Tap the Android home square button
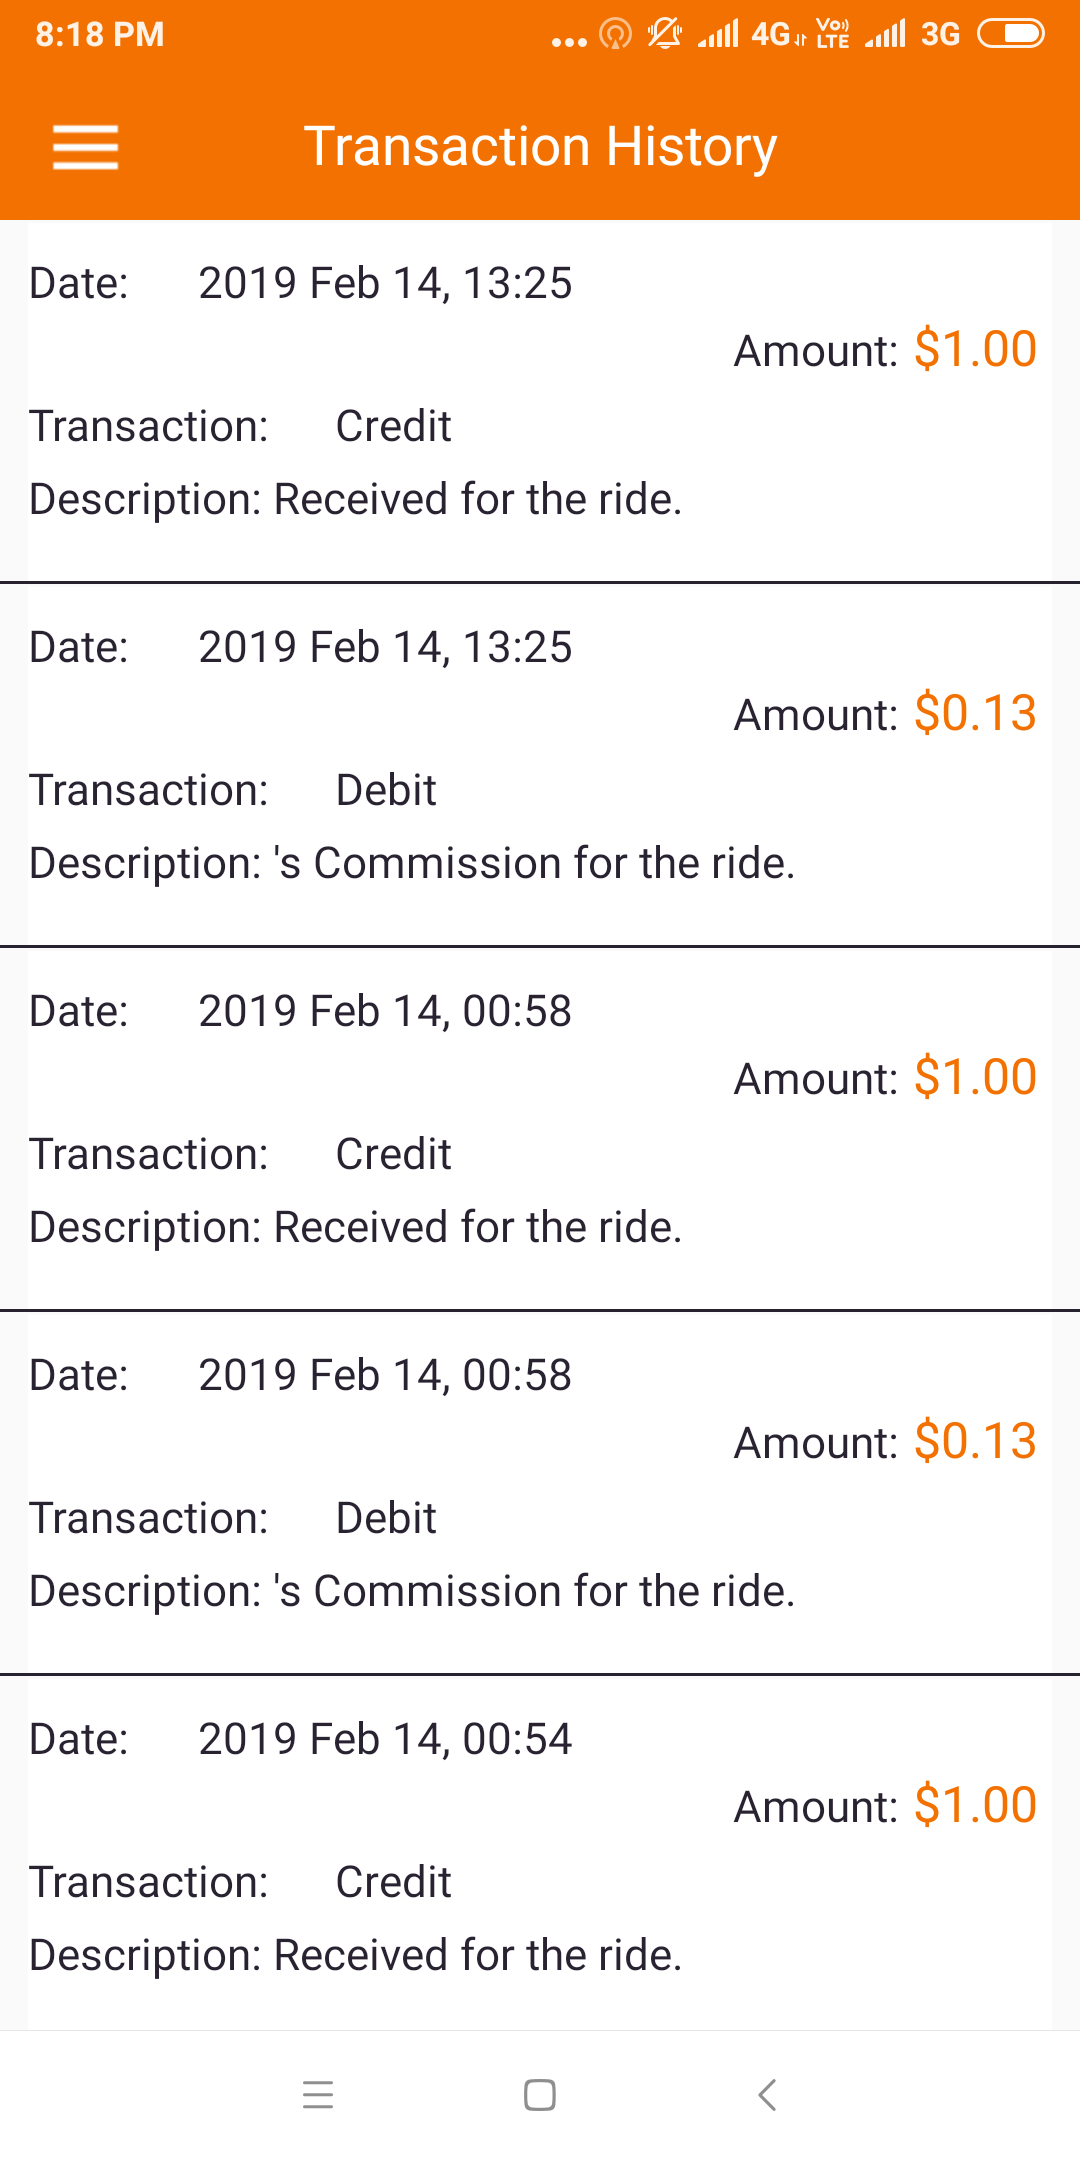Screen dimensions: 1080x2160 540,2094
